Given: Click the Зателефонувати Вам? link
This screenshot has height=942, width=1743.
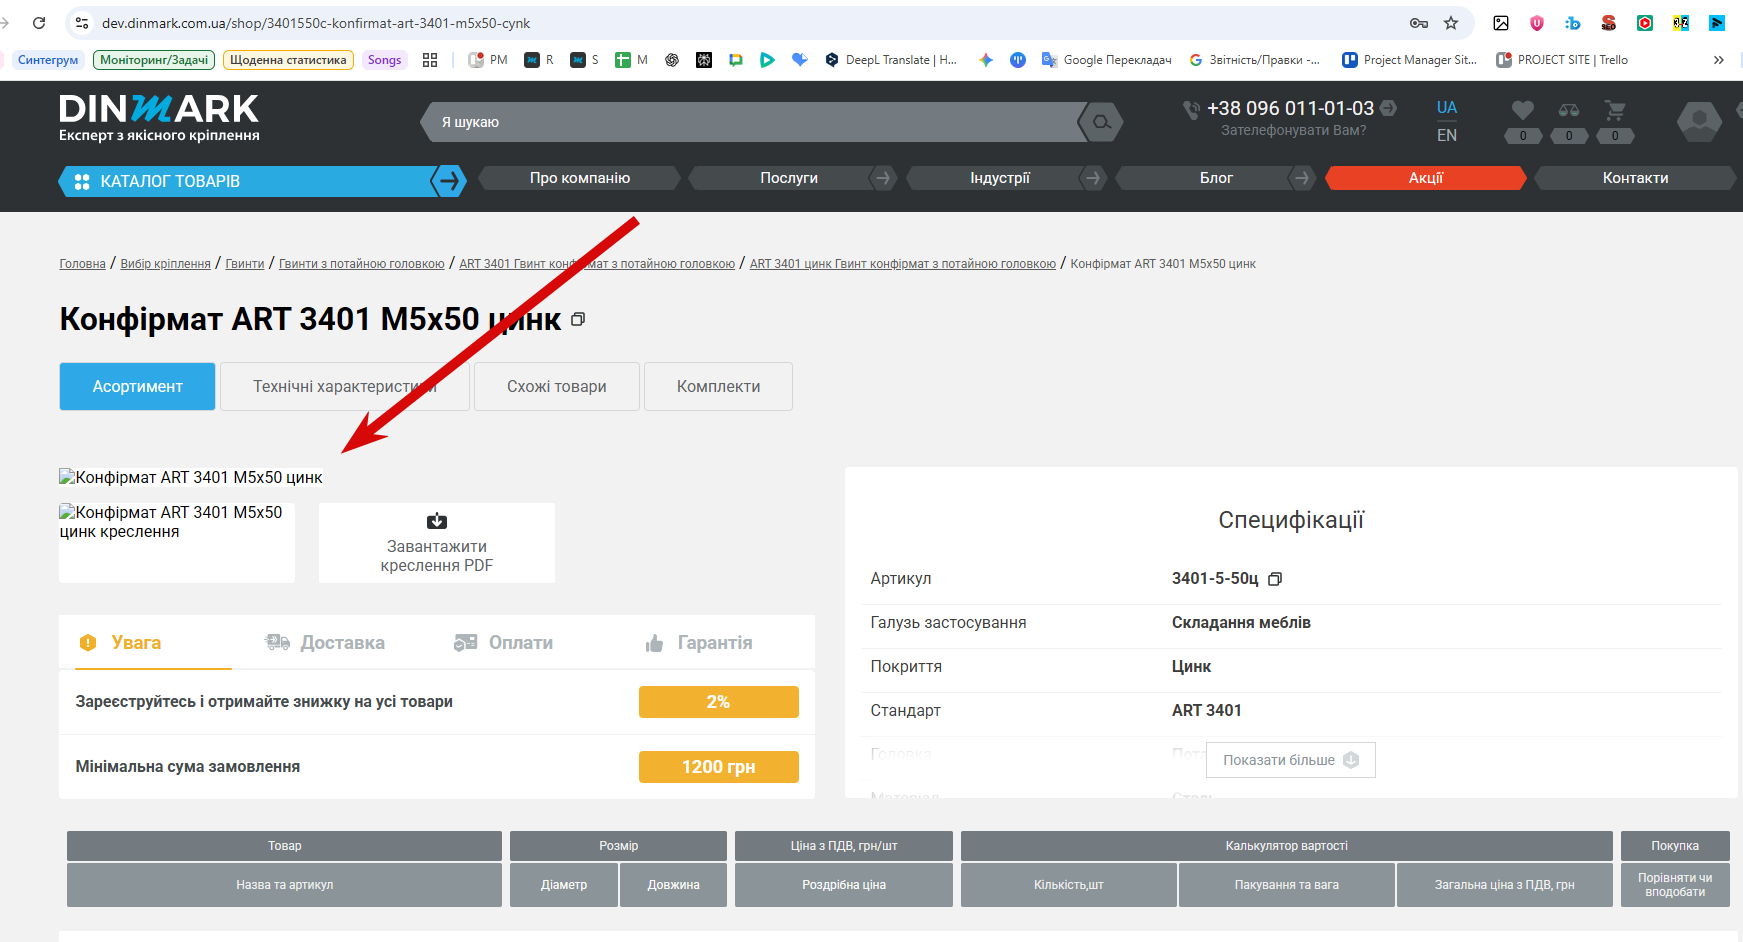Looking at the screenshot, I should (1293, 130).
